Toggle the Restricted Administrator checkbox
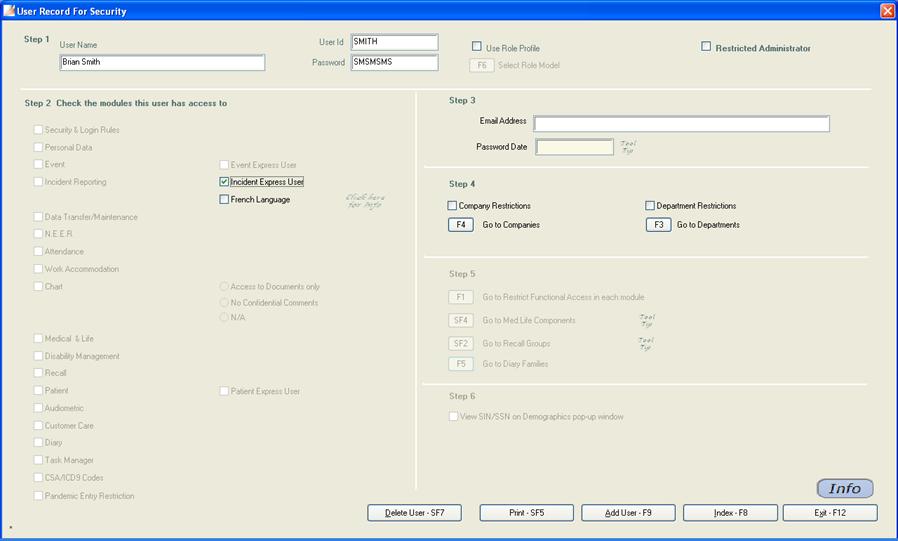The image size is (898, 541). click(x=706, y=47)
